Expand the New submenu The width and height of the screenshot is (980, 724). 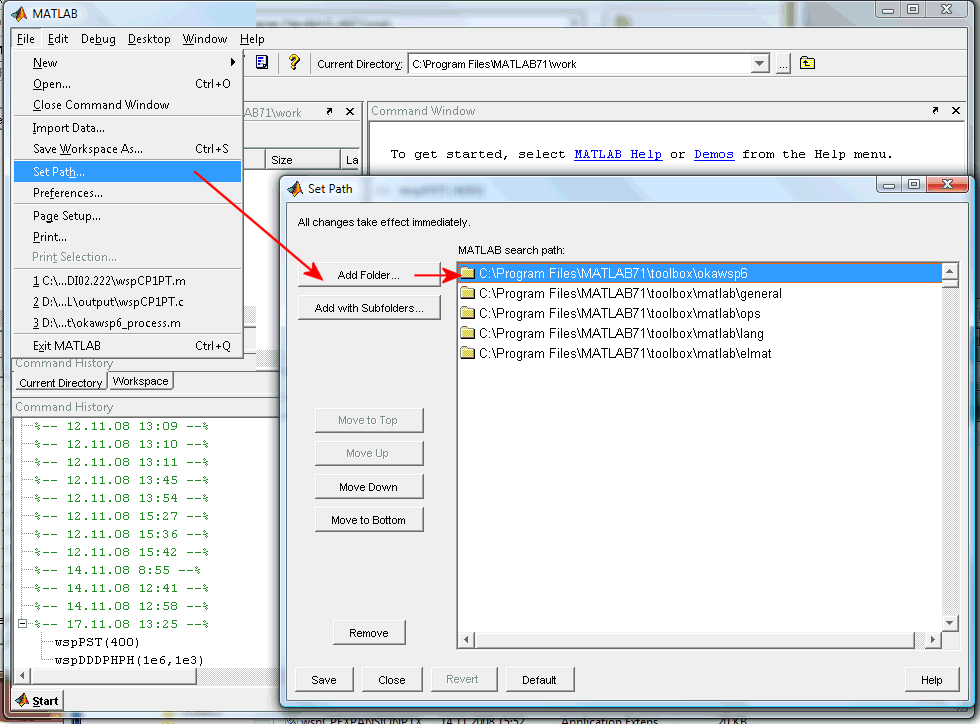point(128,63)
